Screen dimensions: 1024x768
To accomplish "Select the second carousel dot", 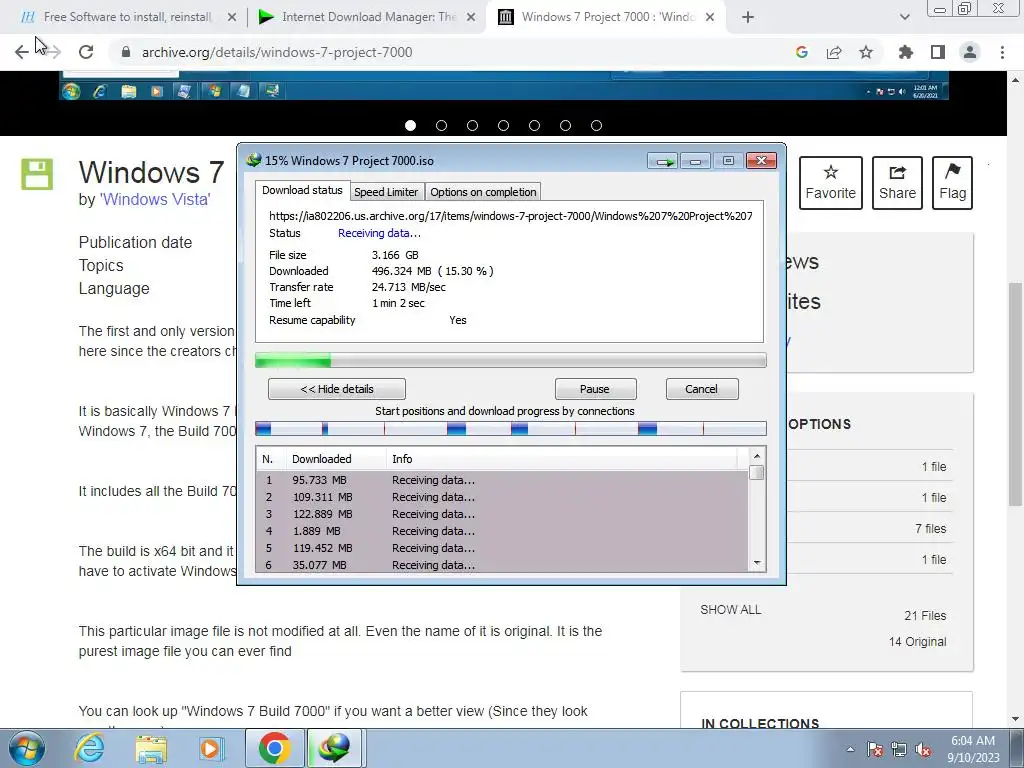I will click(441, 125).
